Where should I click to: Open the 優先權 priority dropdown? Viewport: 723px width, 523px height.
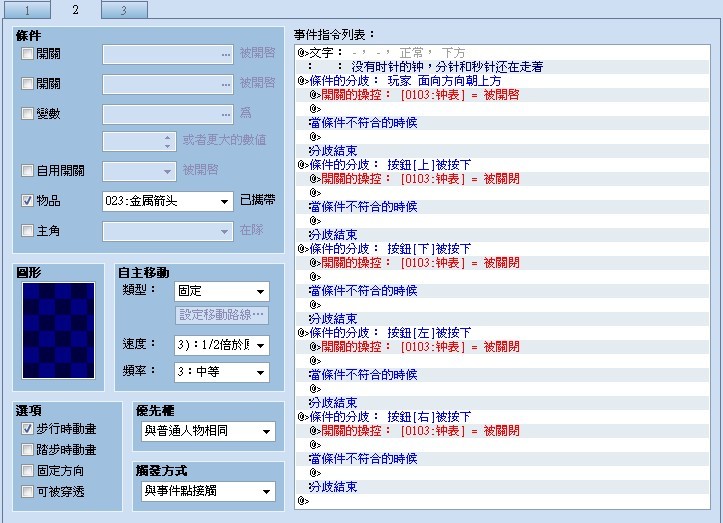click(208, 432)
